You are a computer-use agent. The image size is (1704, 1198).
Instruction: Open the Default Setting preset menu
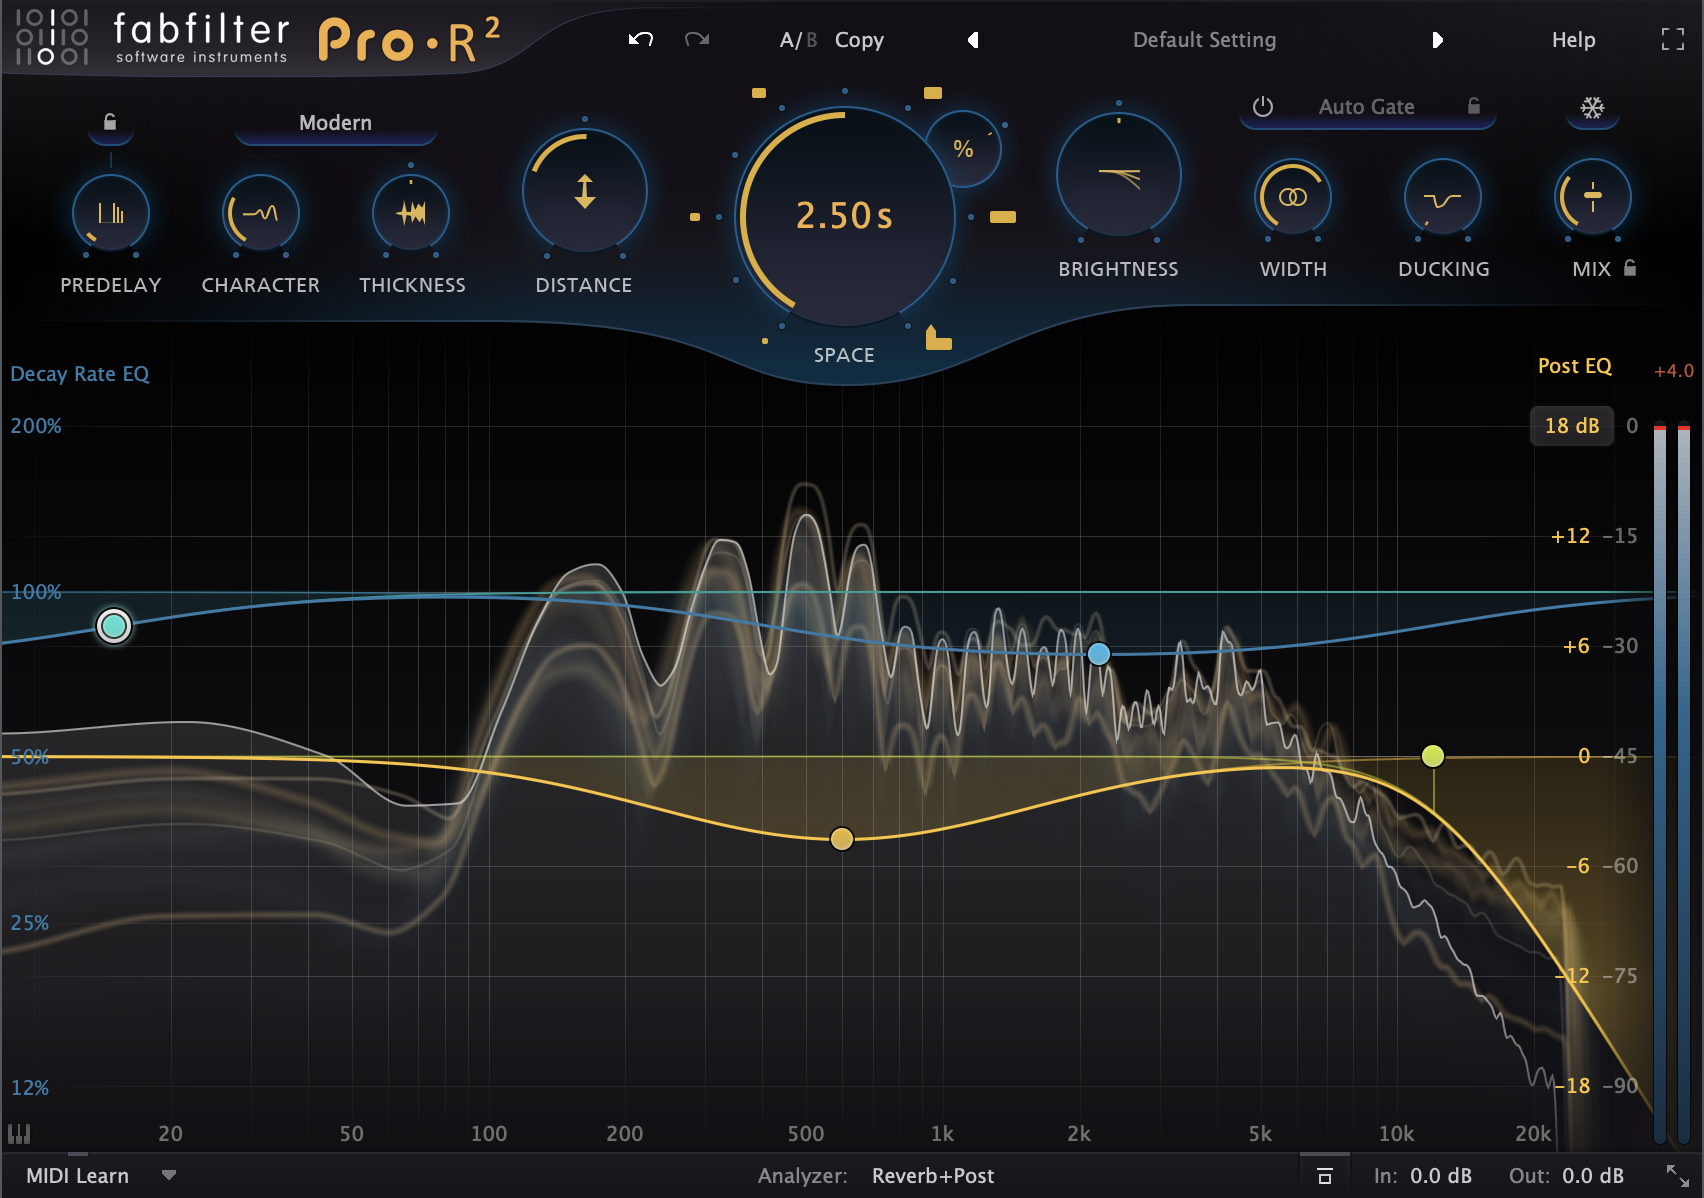(1204, 40)
